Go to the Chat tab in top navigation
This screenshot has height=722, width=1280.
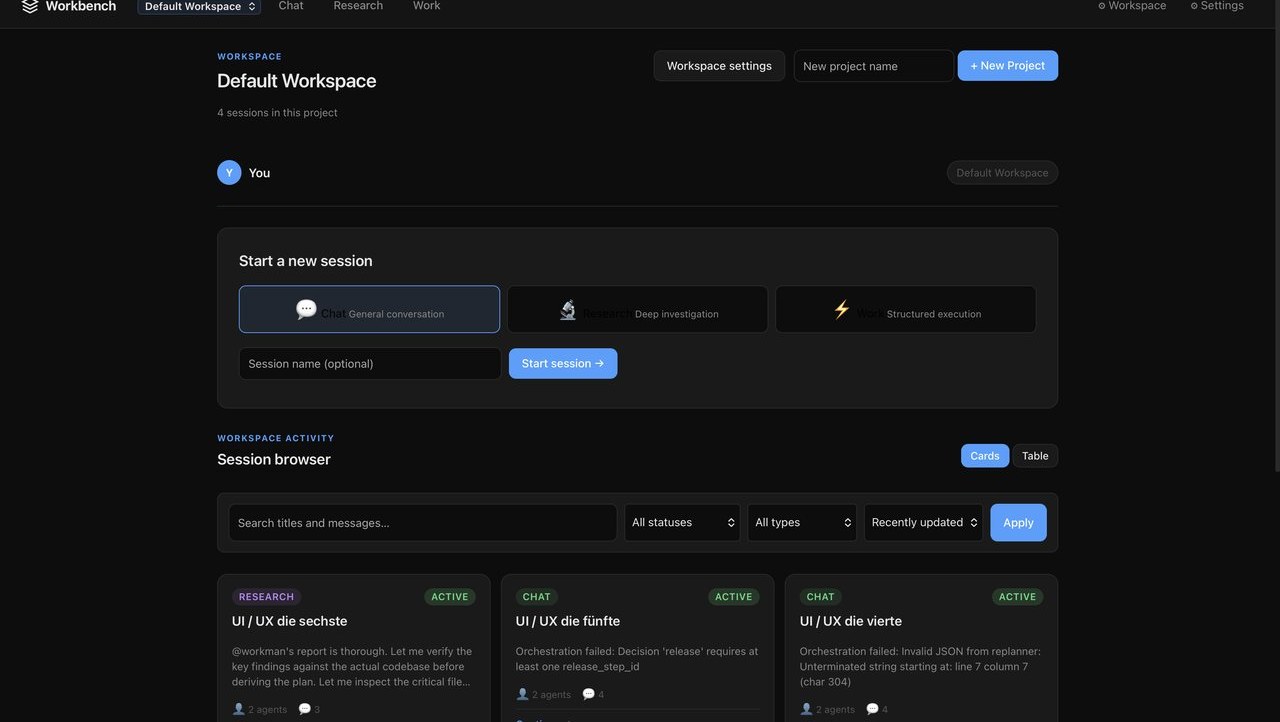(x=291, y=6)
